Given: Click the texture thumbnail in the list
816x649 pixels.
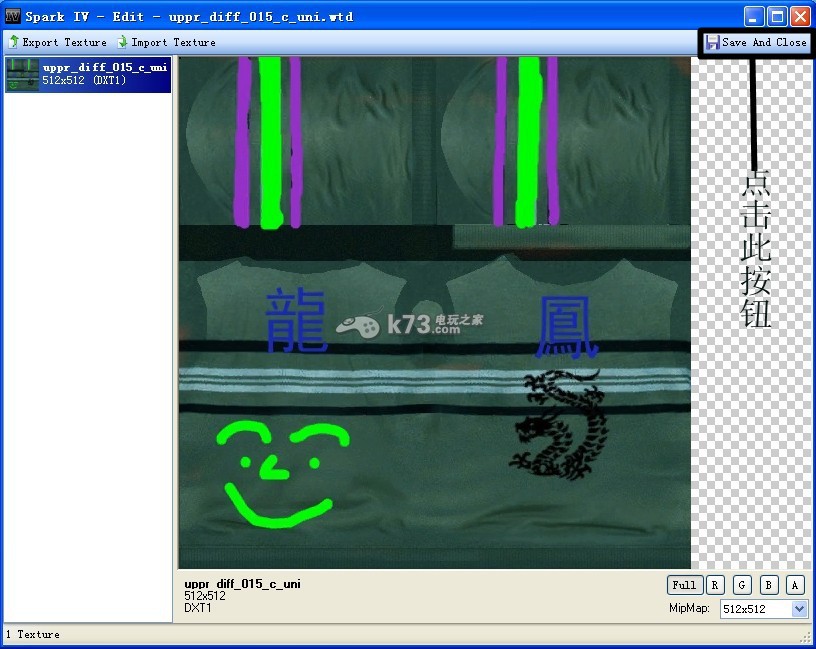Looking at the screenshot, I should pyautogui.click(x=22, y=75).
